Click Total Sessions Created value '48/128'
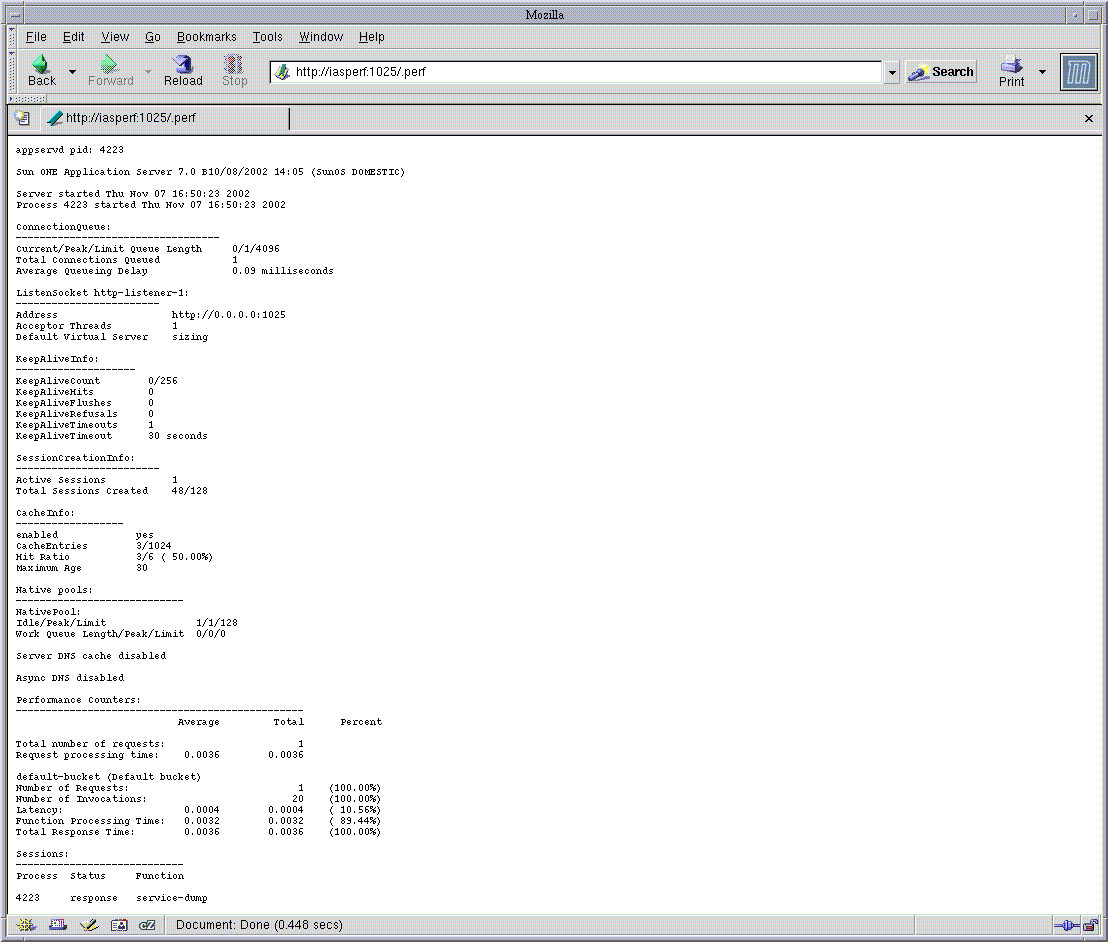This screenshot has width=1108, height=942. point(189,490)
